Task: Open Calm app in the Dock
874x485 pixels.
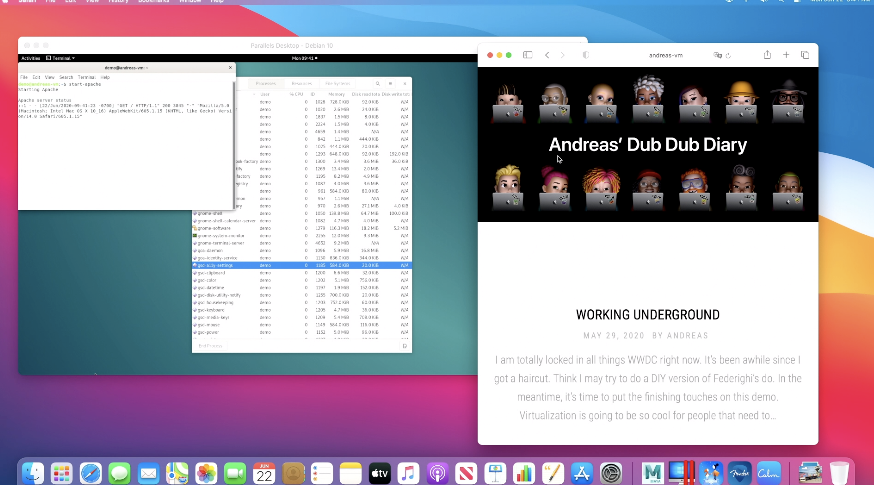Action: click(769, 473)
